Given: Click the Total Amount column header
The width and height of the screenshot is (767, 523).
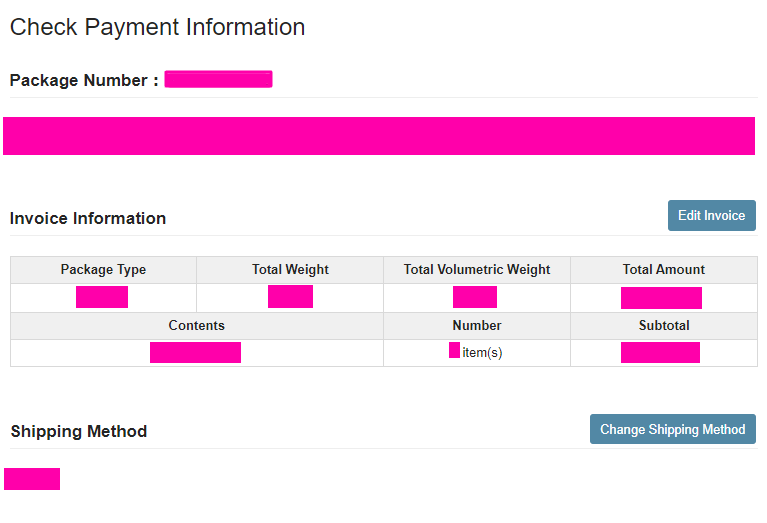Looking at the screenshot, I should pos(664,270).
